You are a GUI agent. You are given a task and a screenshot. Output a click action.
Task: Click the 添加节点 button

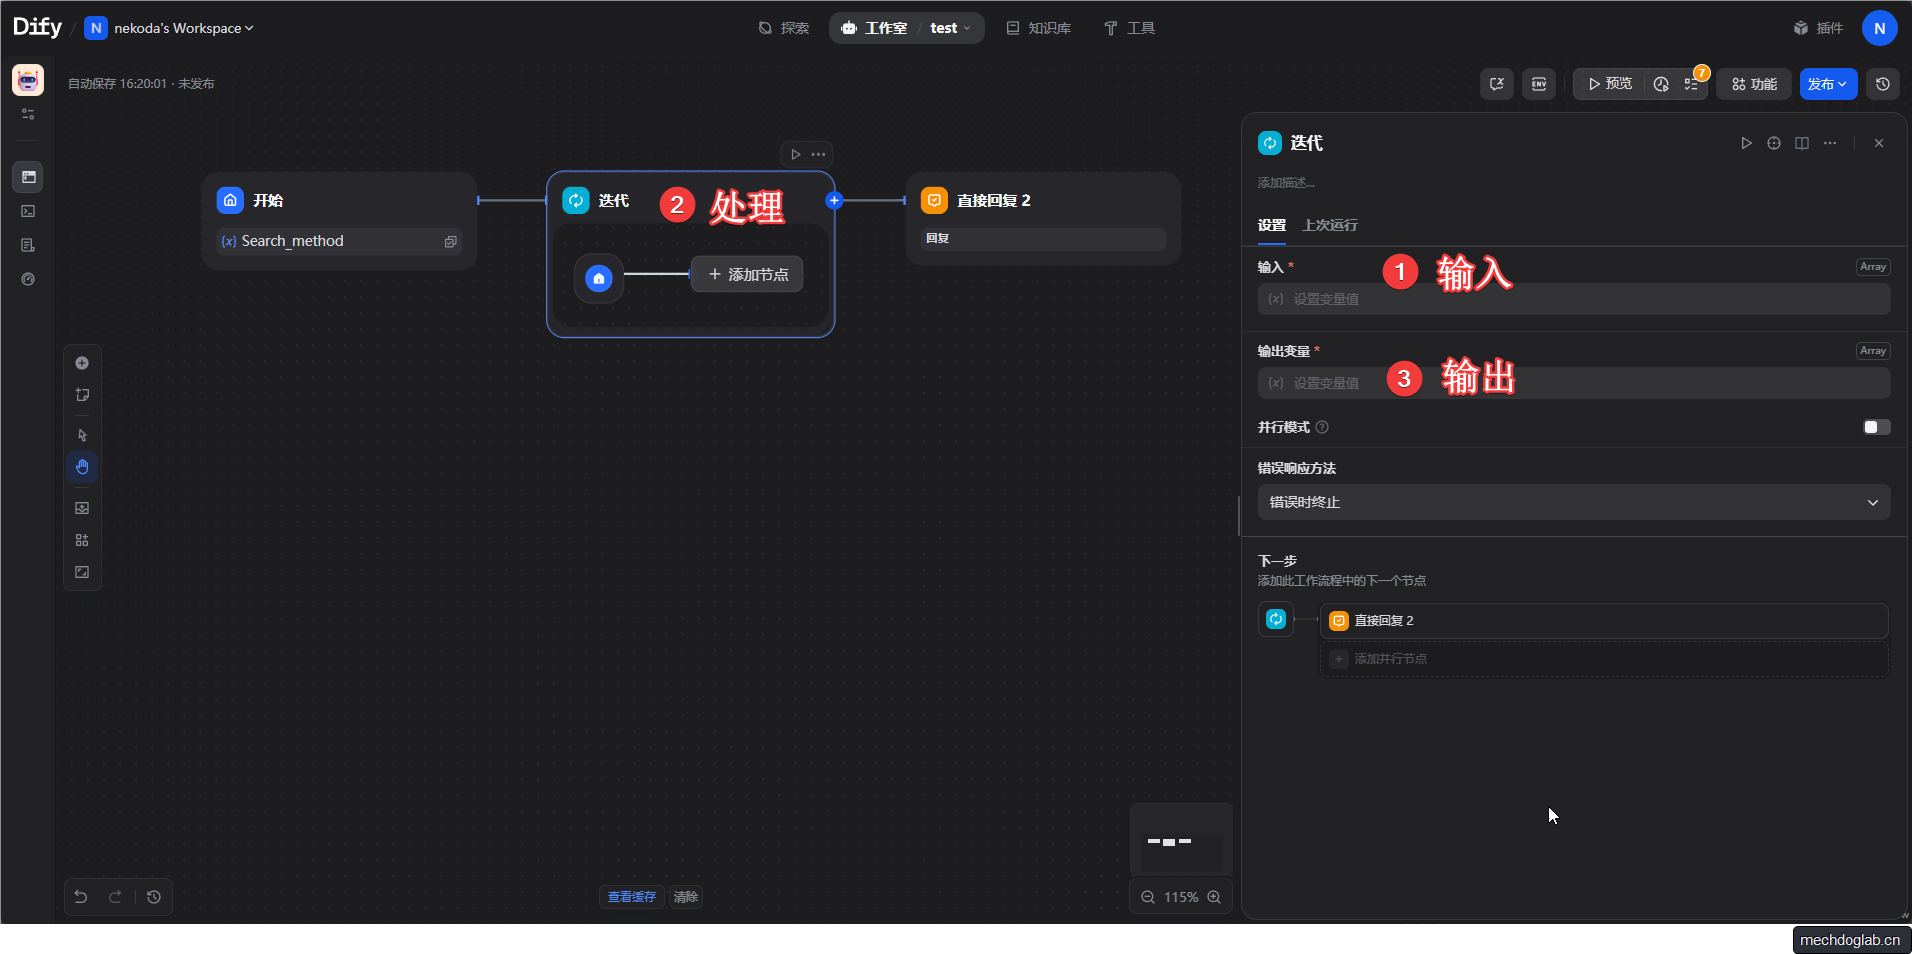tap(747, 274)
